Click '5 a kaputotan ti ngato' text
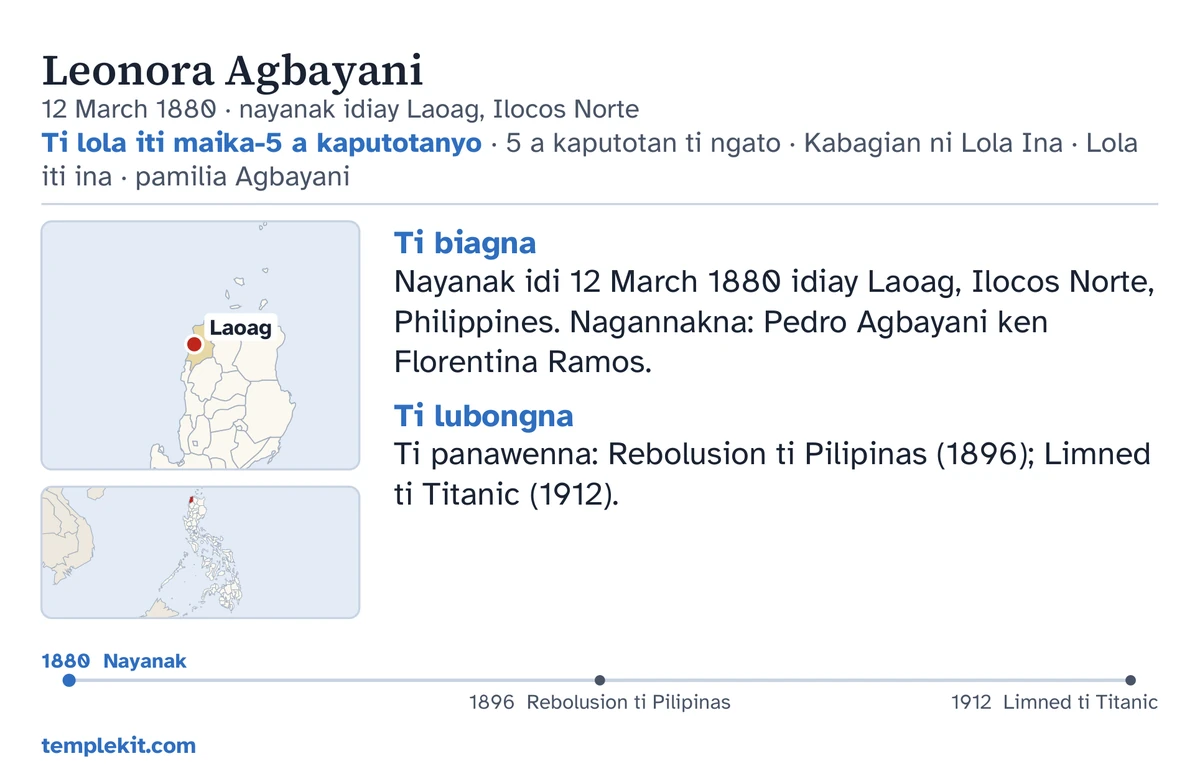Viewport: 1200px width, 784px height. tap(643, 143)
